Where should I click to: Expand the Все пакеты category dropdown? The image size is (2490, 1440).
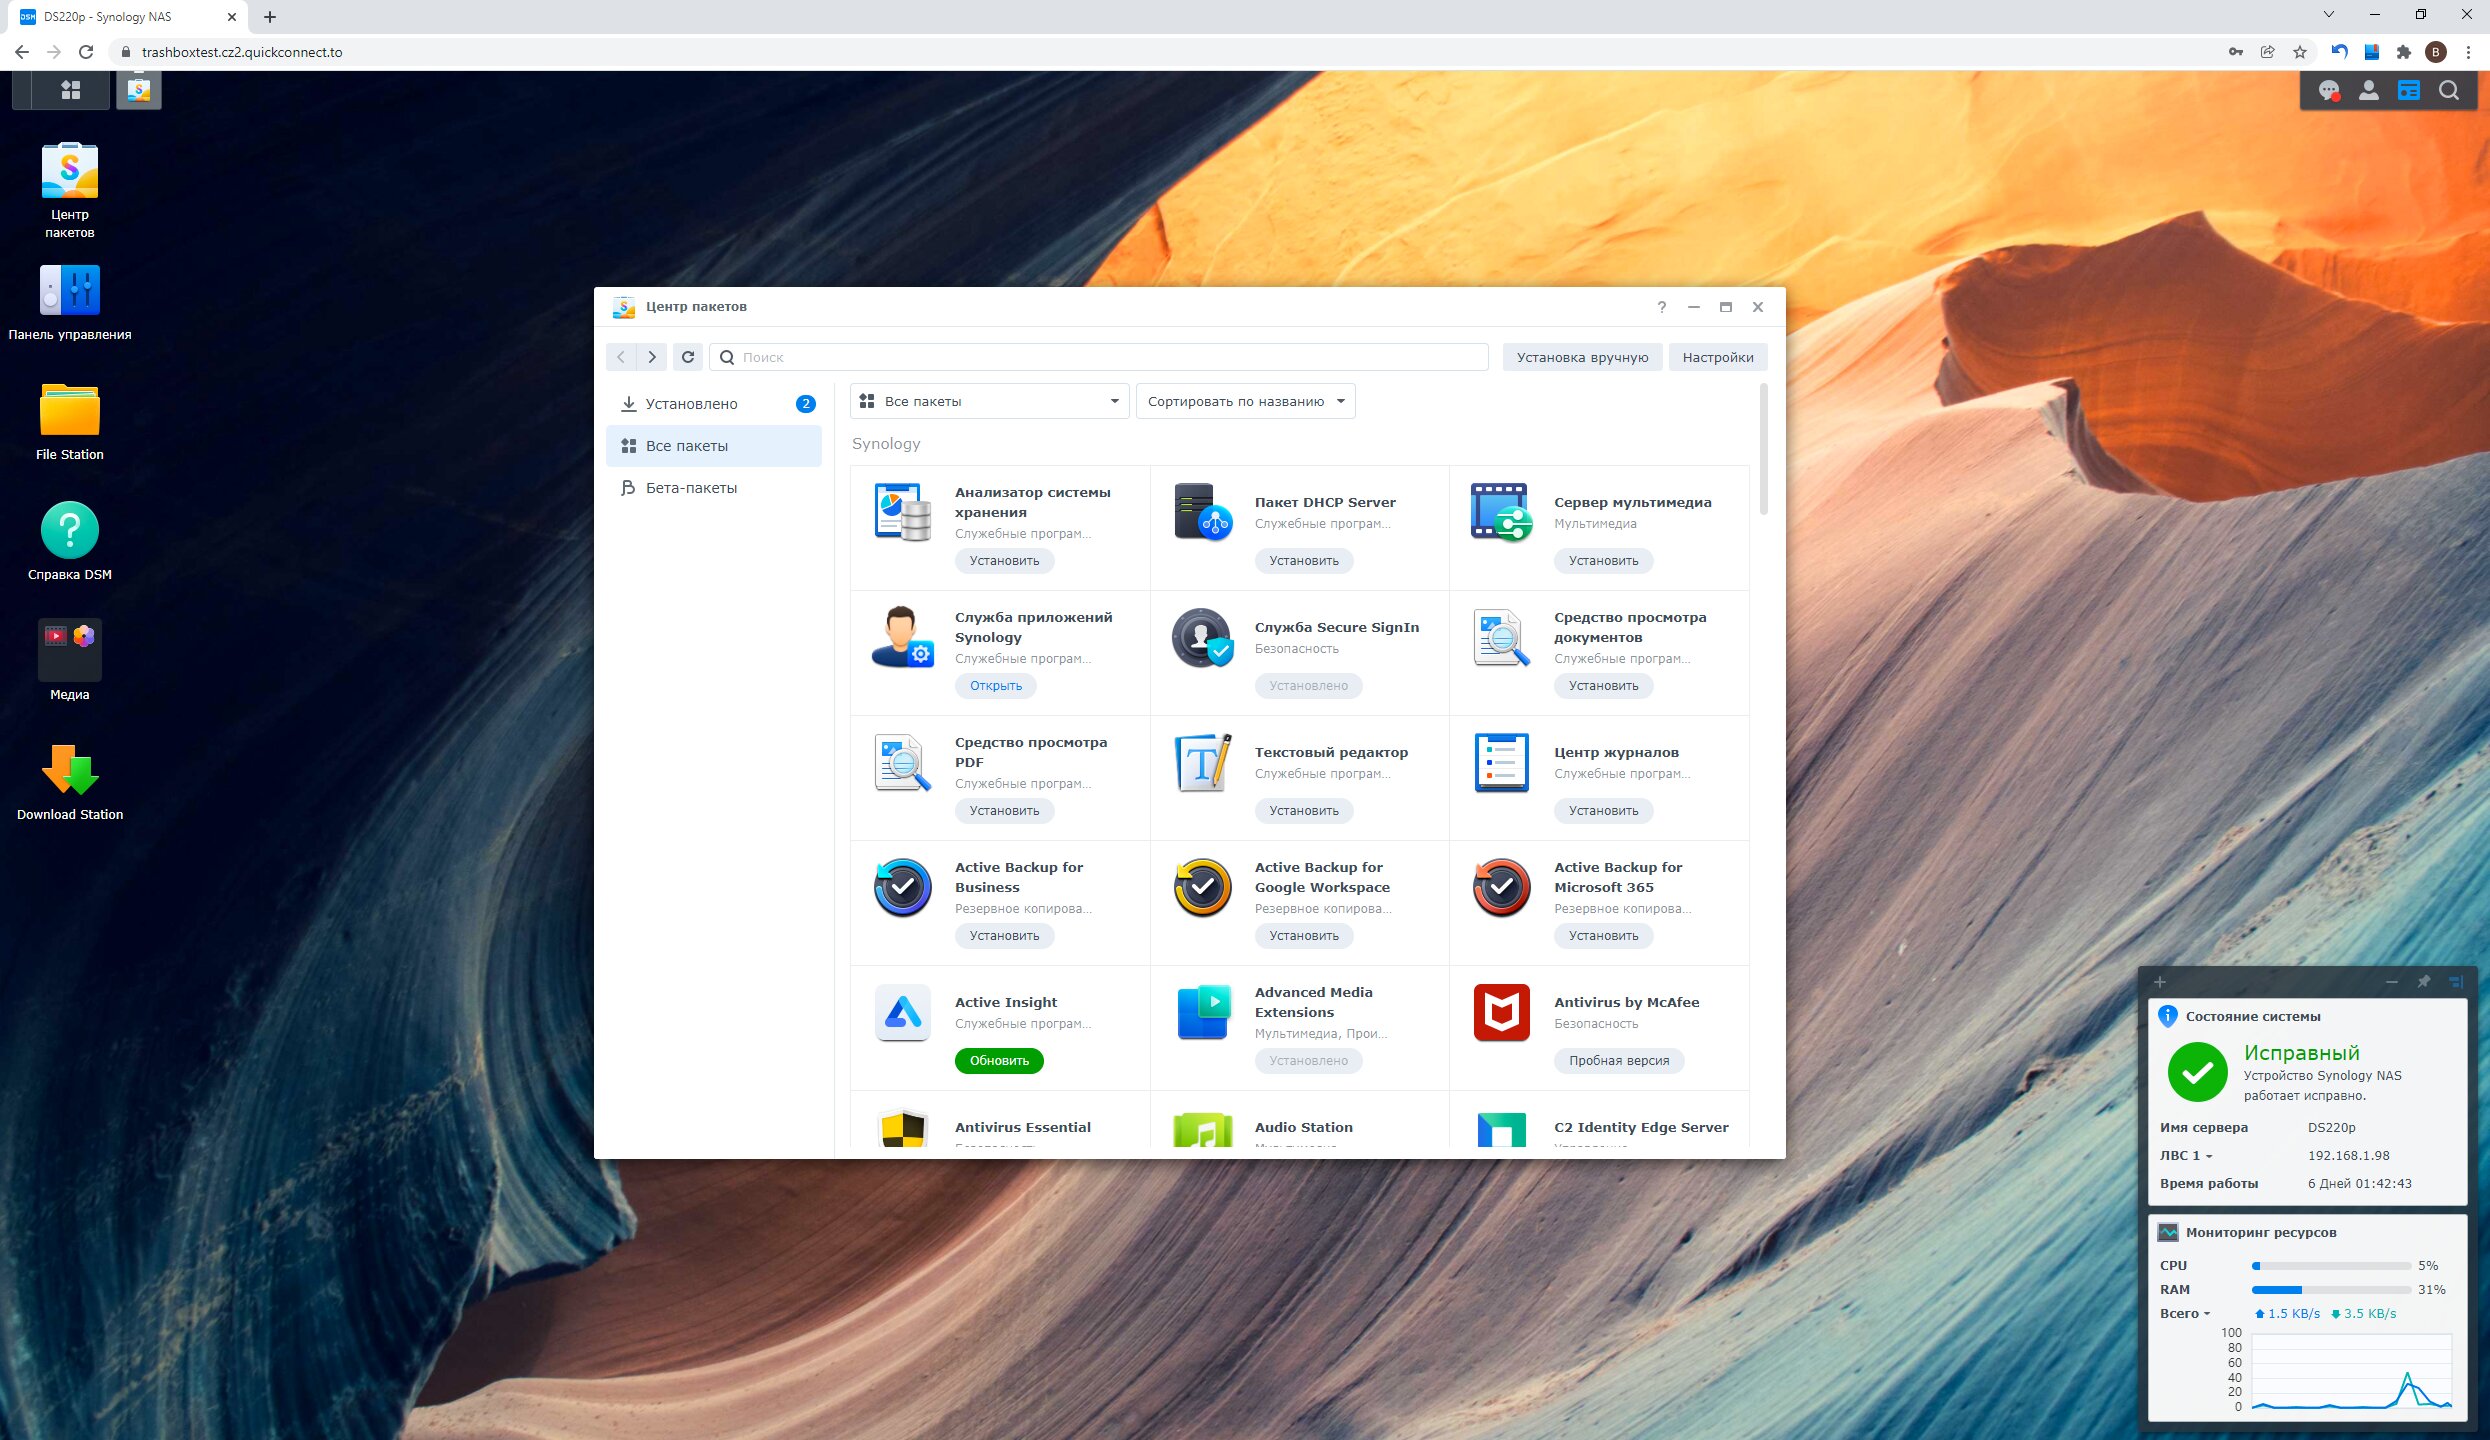coord(989,401)
